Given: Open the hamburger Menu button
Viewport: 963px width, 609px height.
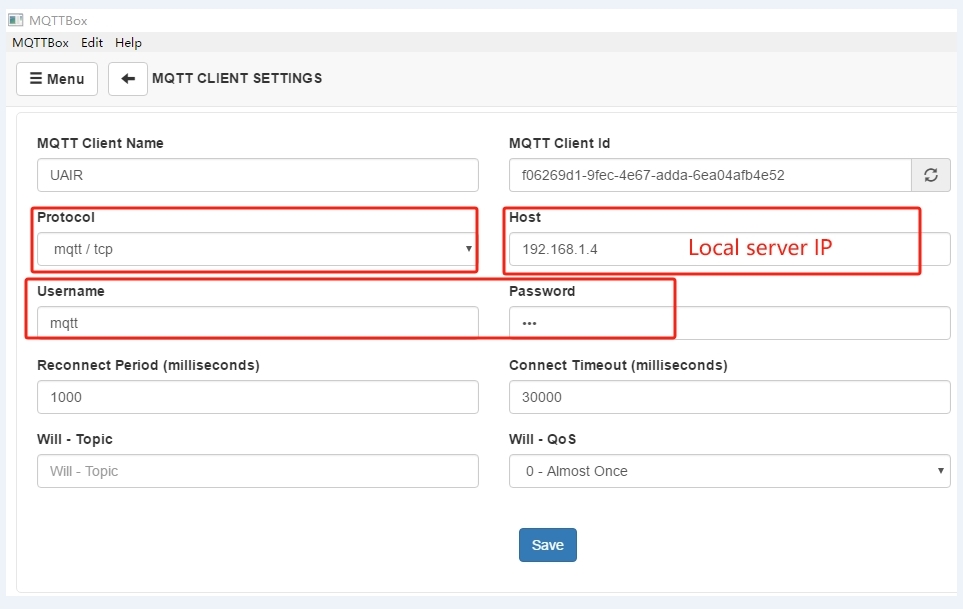Looking at the screenshot, I should (x=57, y=79).
